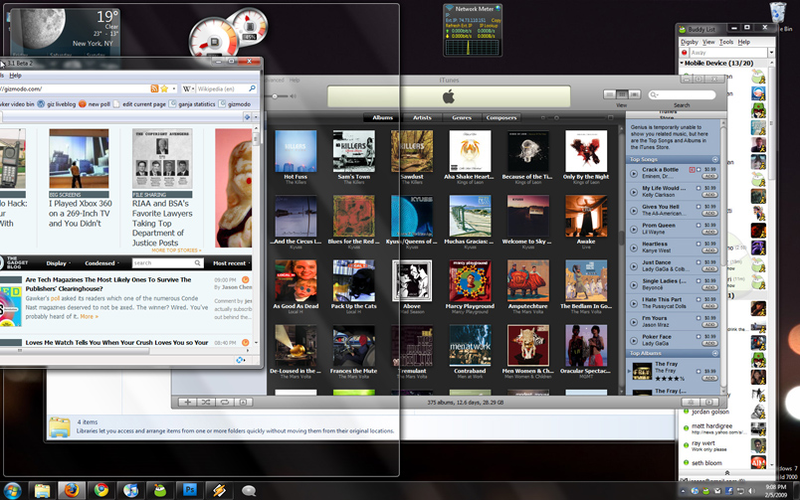Viewport: 800px width, 500px height.
Task: Focus the Gizmodo site search box
Action: (167, 263)
